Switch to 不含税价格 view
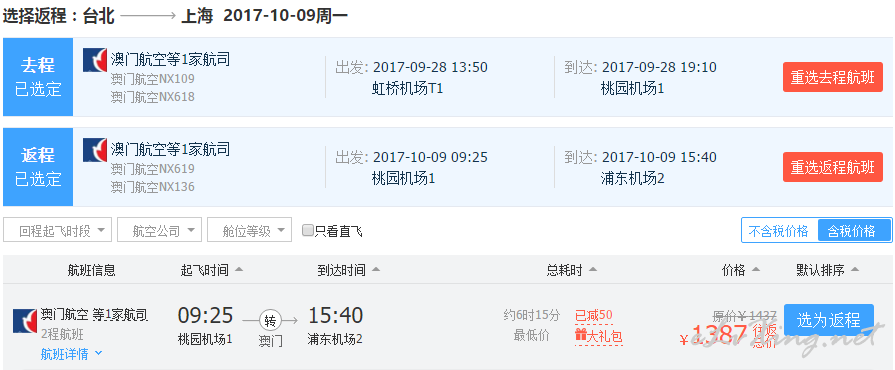 pyautogui.click(x=779, y=231)
